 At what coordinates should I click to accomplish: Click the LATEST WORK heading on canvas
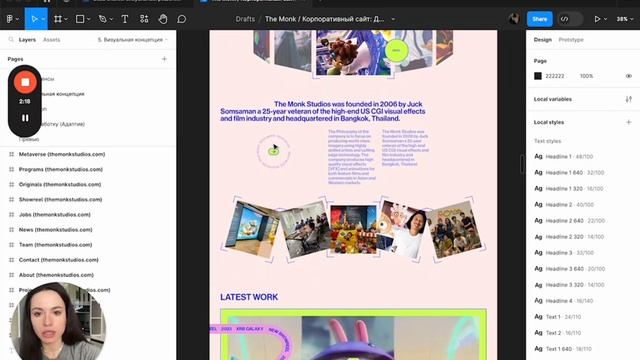(x=249, y=297)
